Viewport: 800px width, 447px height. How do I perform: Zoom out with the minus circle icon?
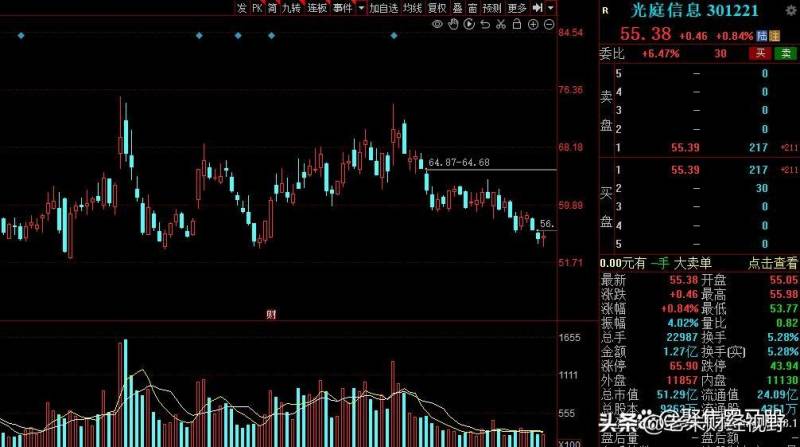pyautogui.click(x=549, y=24)
